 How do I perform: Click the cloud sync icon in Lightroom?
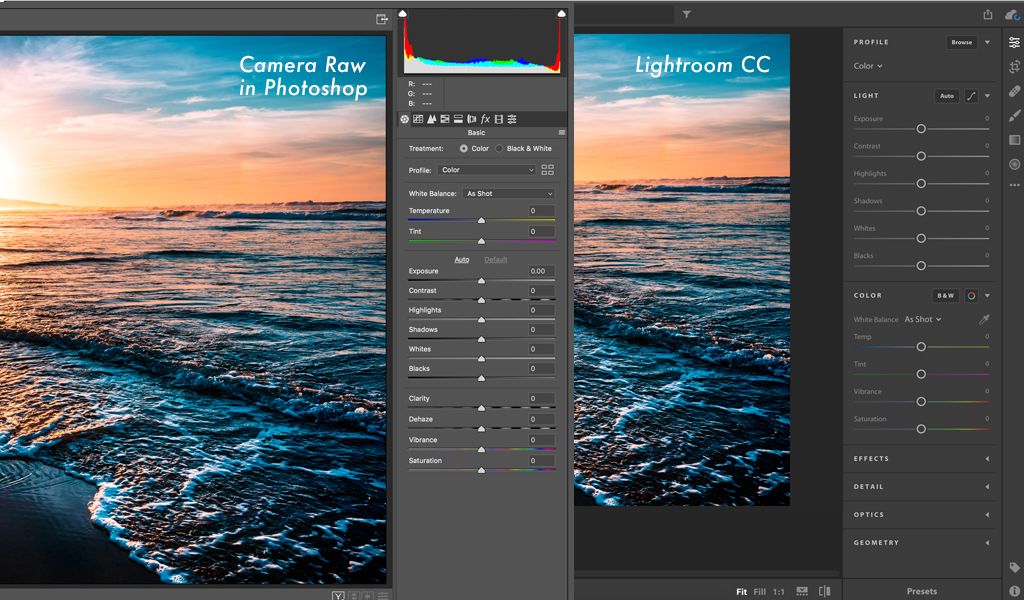(x=1013, y=14)
